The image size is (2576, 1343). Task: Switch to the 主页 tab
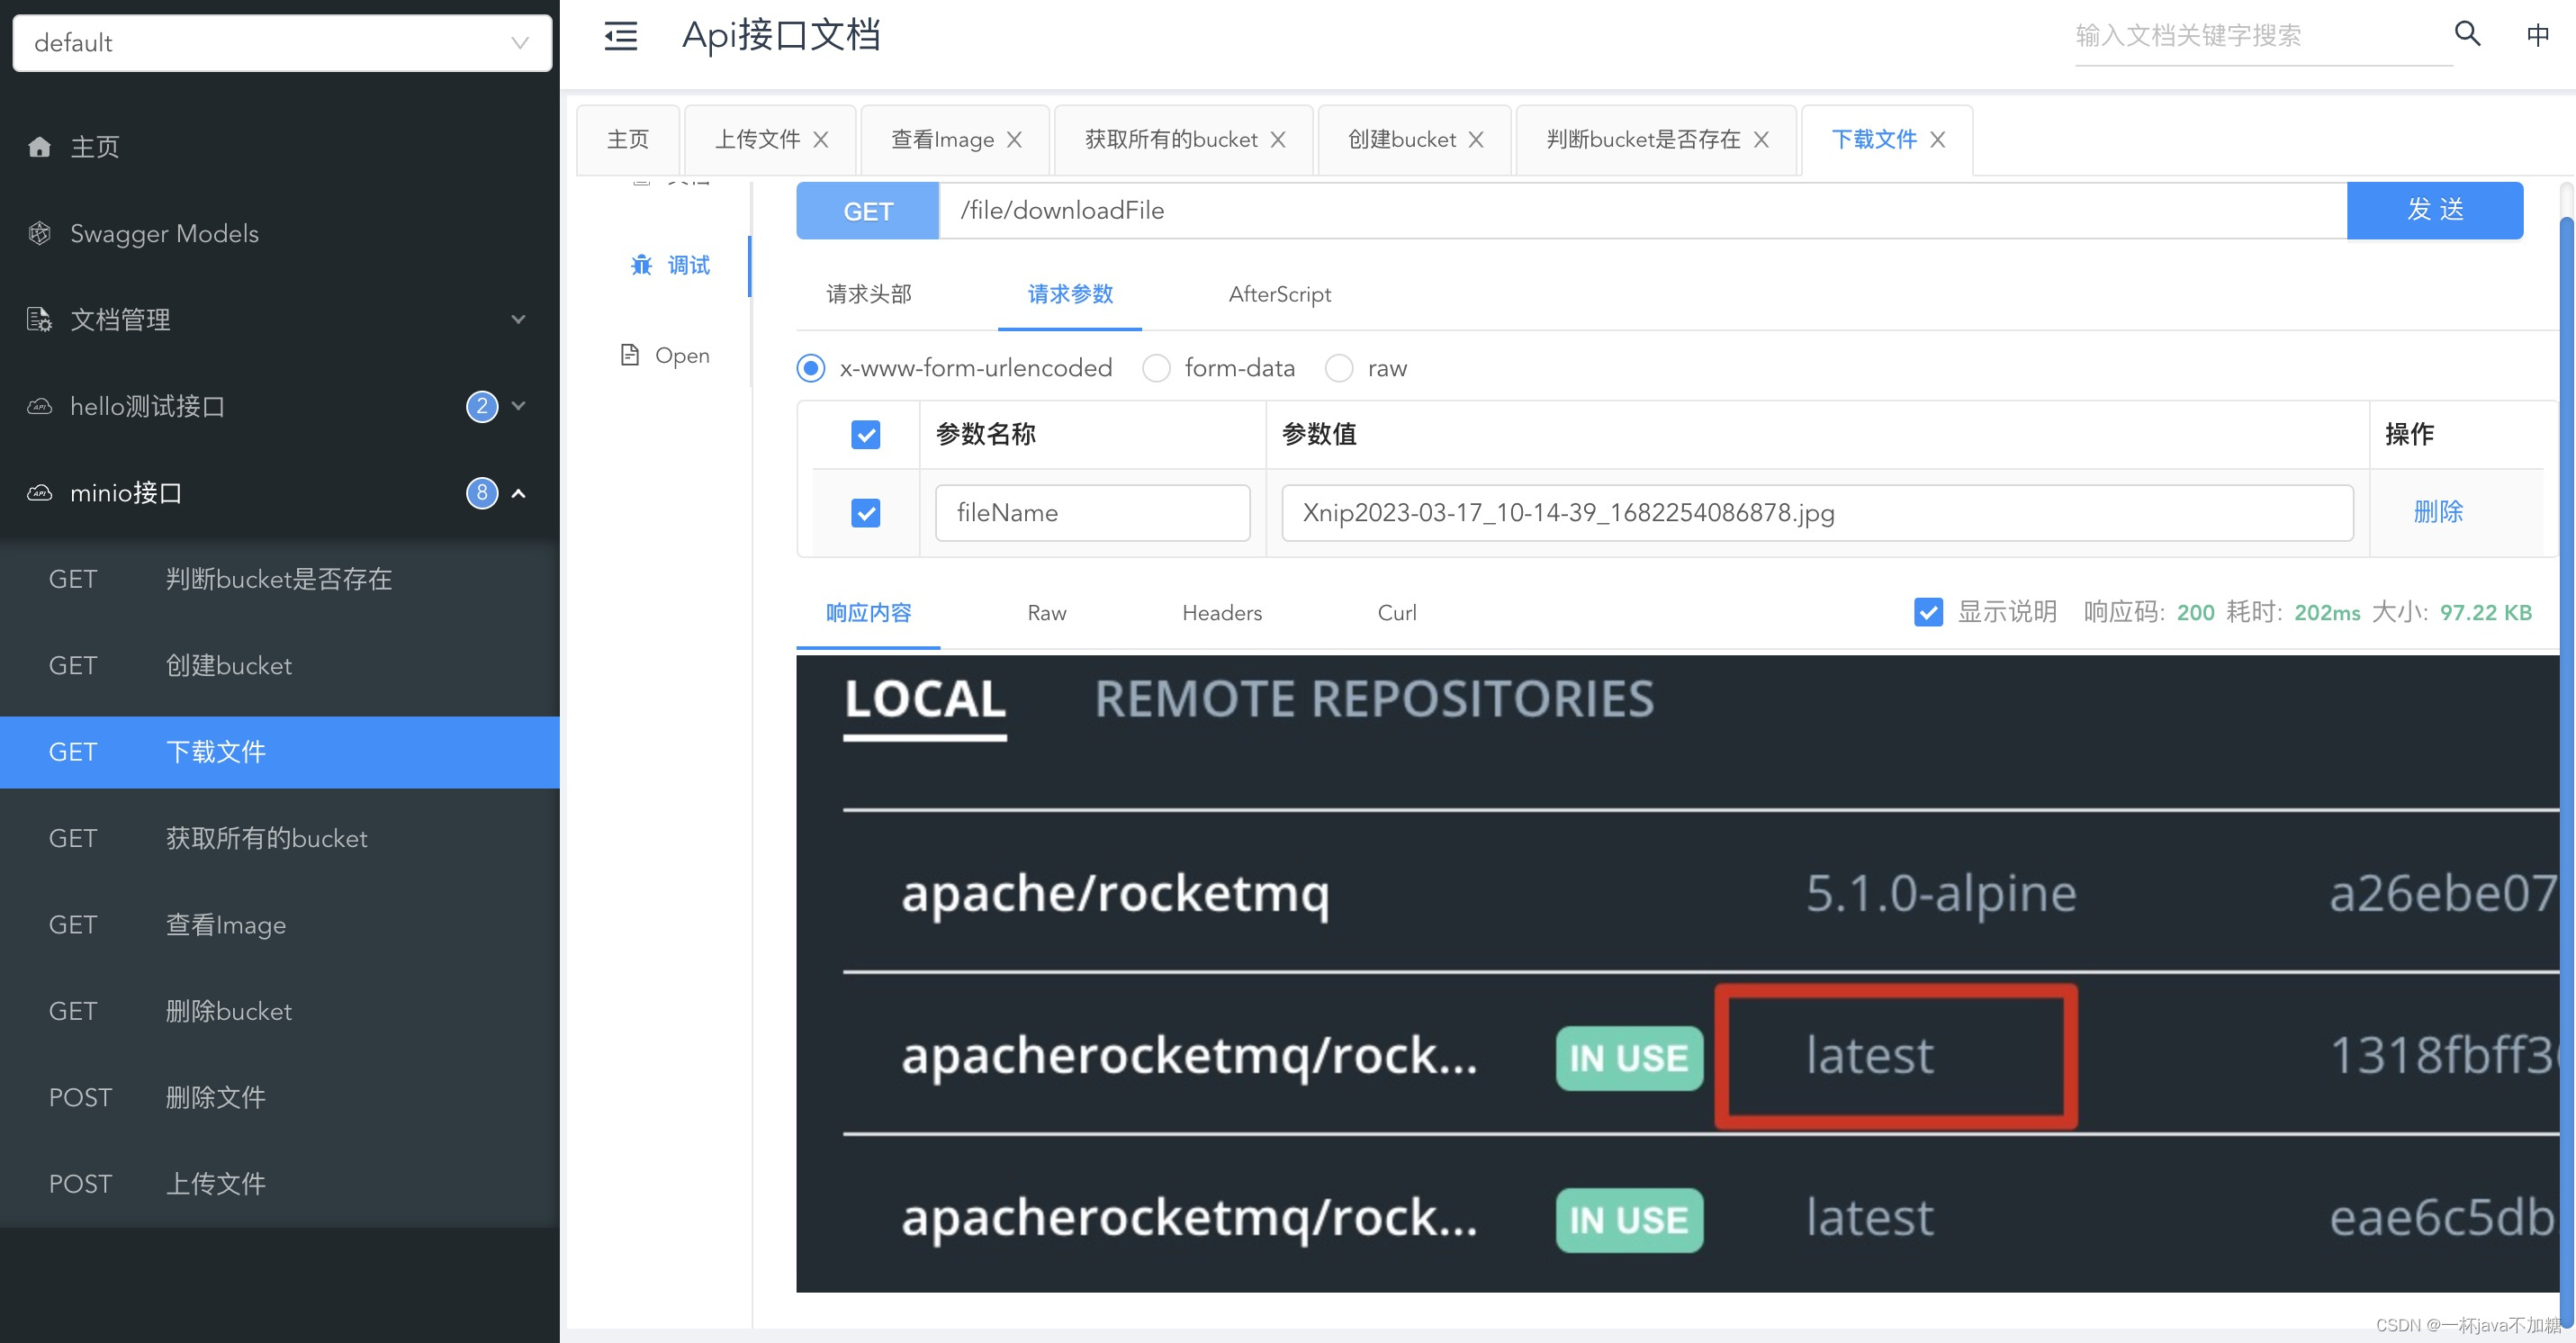pyautogui.click(x=628, y=140)
